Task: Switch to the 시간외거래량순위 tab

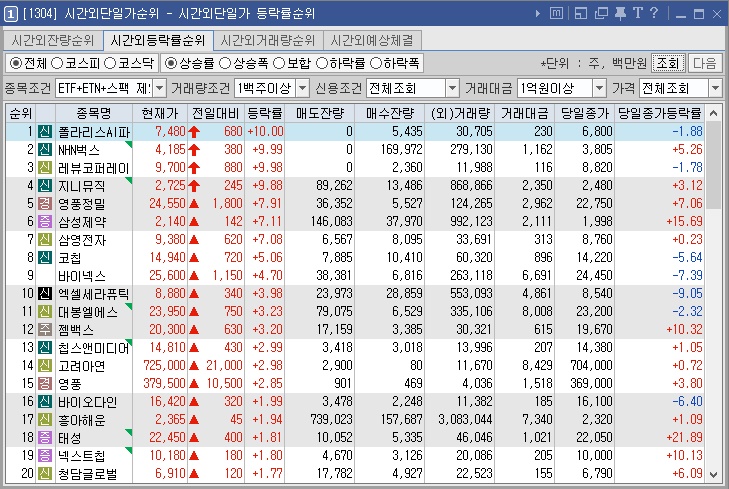Action: click(x=268, y=40)
